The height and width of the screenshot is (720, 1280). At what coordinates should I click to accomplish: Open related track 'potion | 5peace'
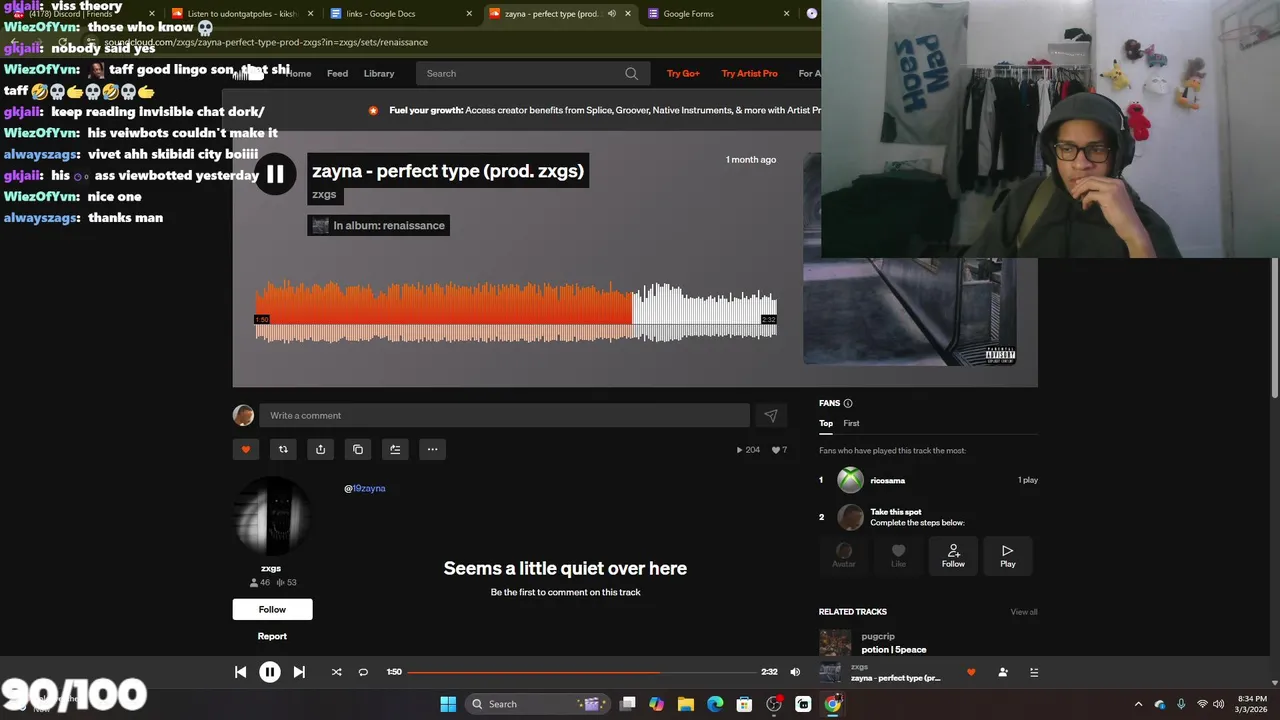pyautogui.click(x=894, y=649)
